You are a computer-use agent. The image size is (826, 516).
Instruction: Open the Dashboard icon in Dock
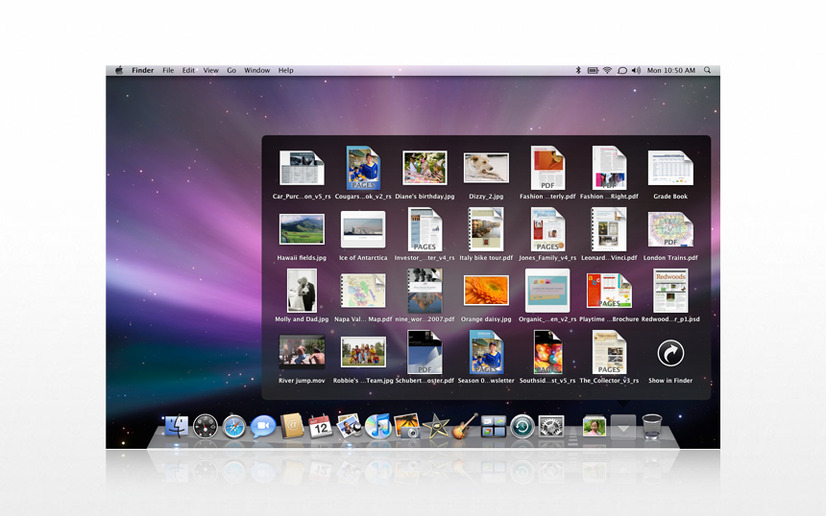pos(205,426)
